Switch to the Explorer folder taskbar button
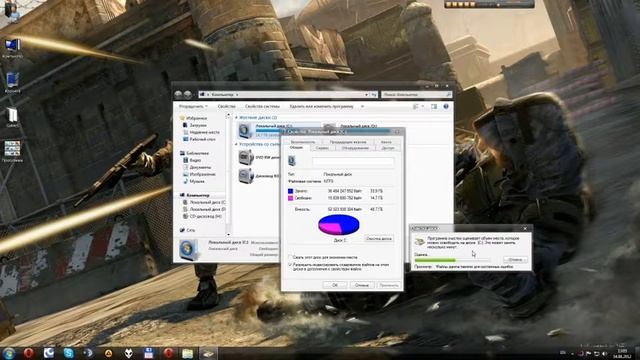The height and width of the screenshot is (360, 640). (x=188, y=353)
